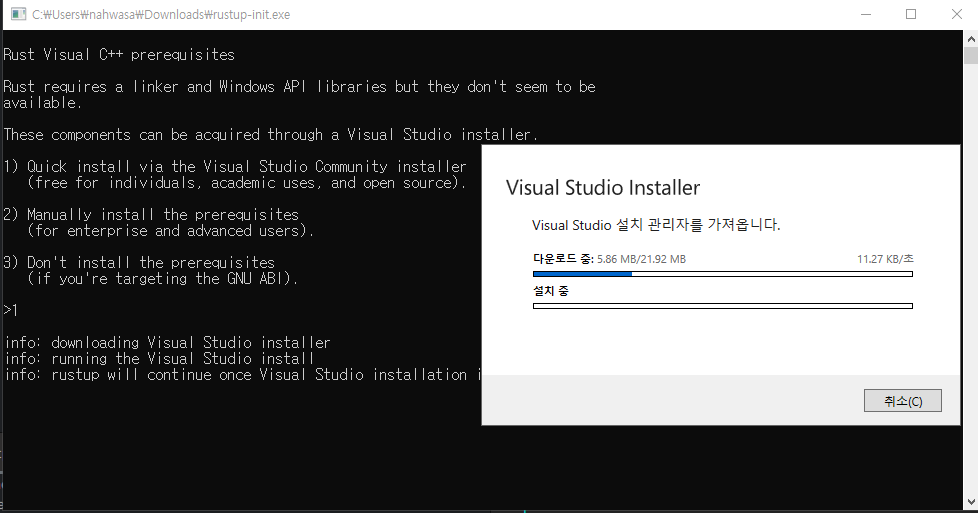Click the '다운로드 중:' label
The image size is (978, 513).
tap(563, 259)
